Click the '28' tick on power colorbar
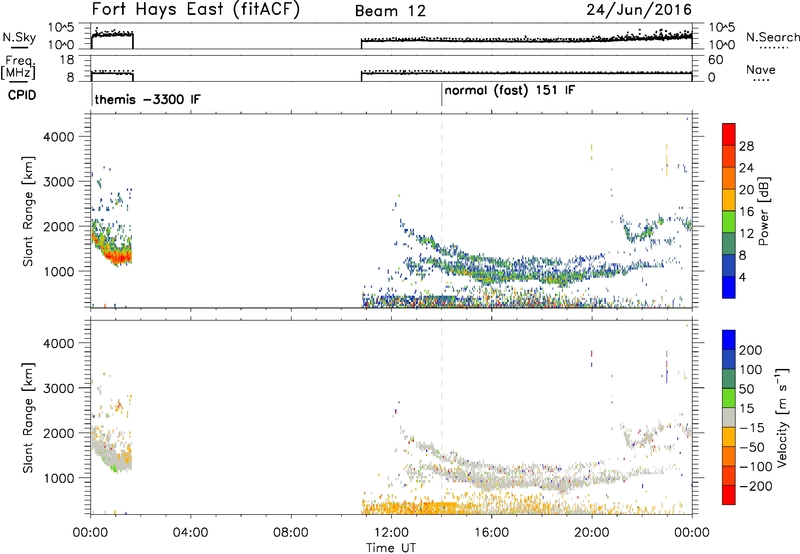 pyautogui.click(x=746, y=146)
